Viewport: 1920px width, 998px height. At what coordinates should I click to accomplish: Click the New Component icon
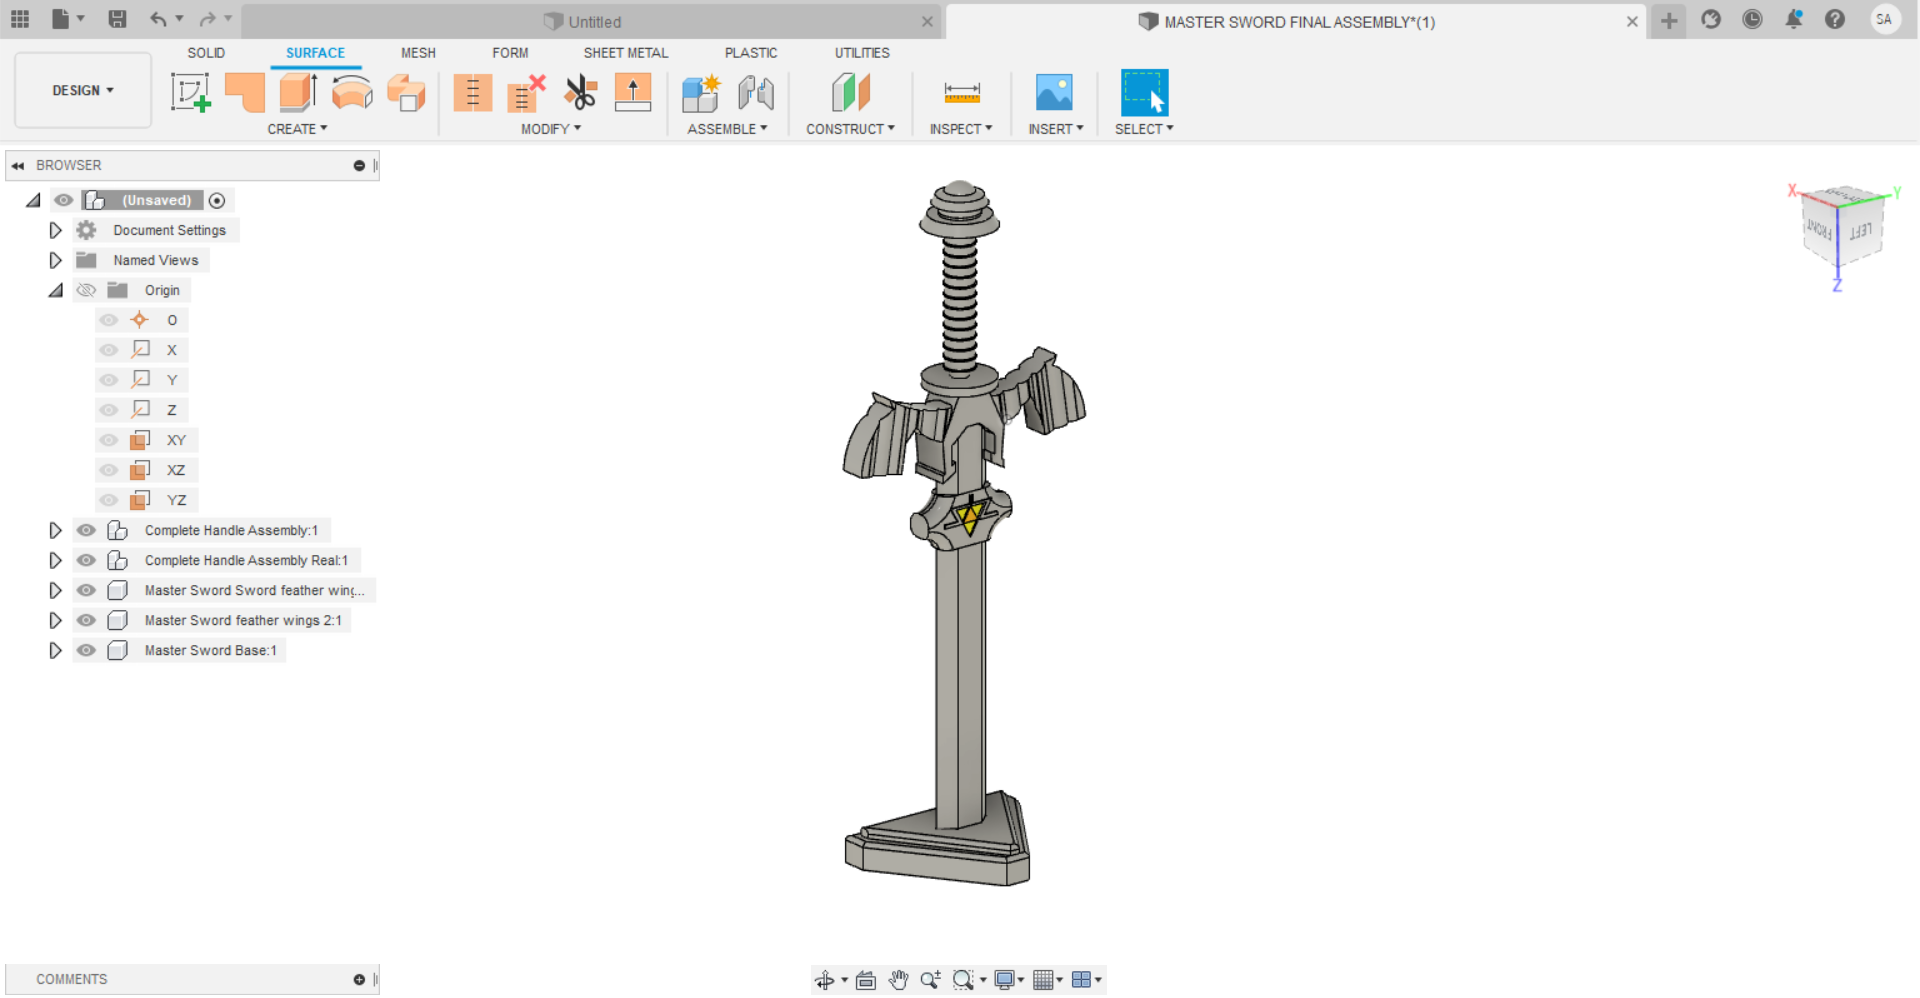tap(701, 93)
